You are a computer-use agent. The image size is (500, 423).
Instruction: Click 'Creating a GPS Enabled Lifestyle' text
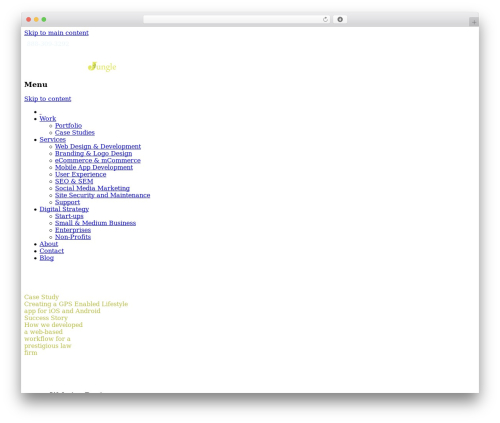click(76, 304)
